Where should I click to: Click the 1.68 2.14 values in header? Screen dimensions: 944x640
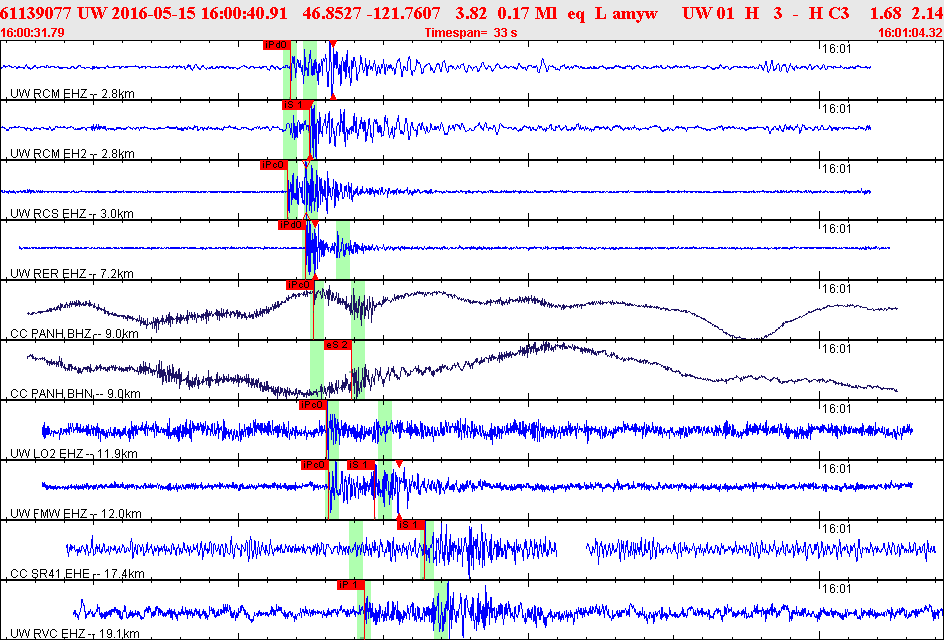click(x=905, y=13)
